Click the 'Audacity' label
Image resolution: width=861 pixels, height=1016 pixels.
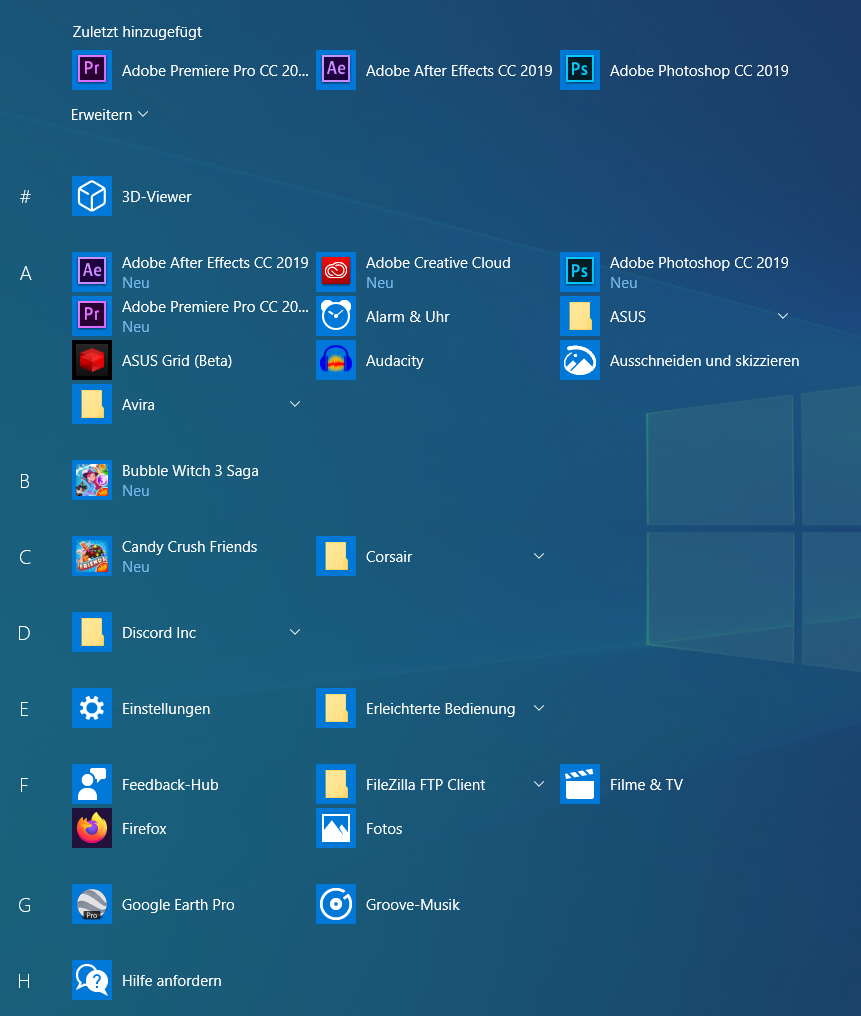[395, 361]
